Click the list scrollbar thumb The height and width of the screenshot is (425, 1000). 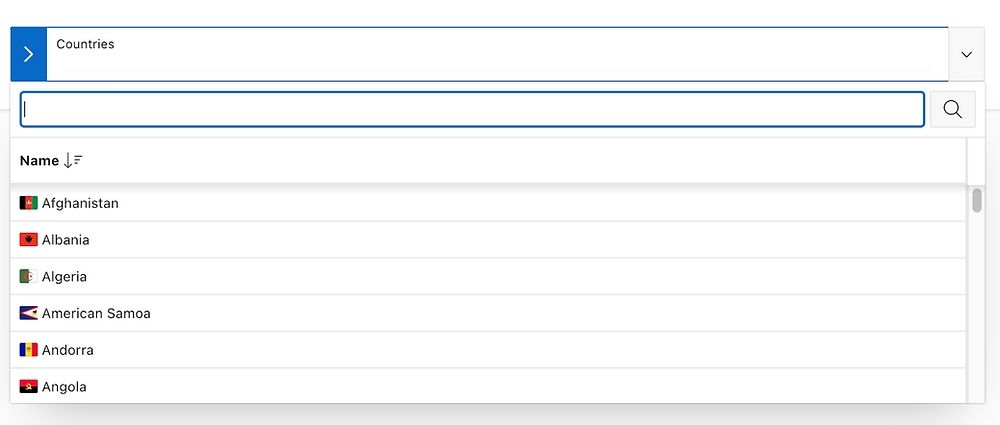(976, 200)
